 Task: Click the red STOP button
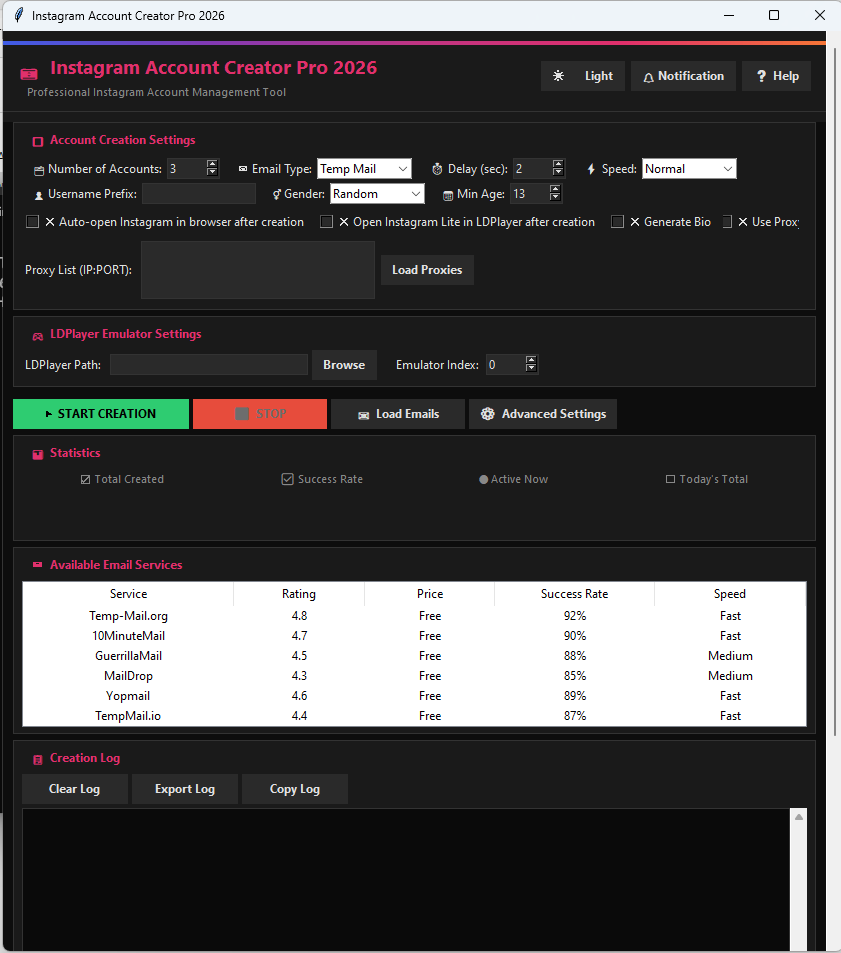pos(260,414)
